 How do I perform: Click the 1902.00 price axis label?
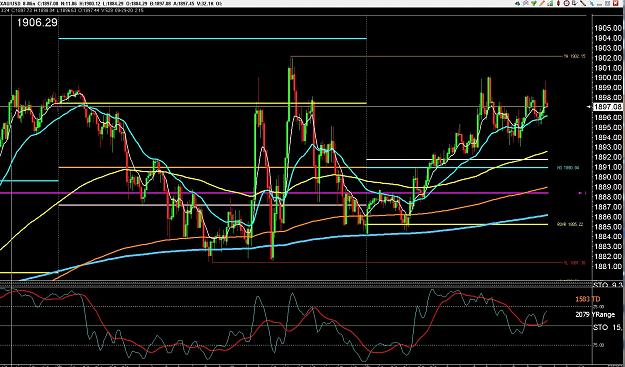pos(608,58)
